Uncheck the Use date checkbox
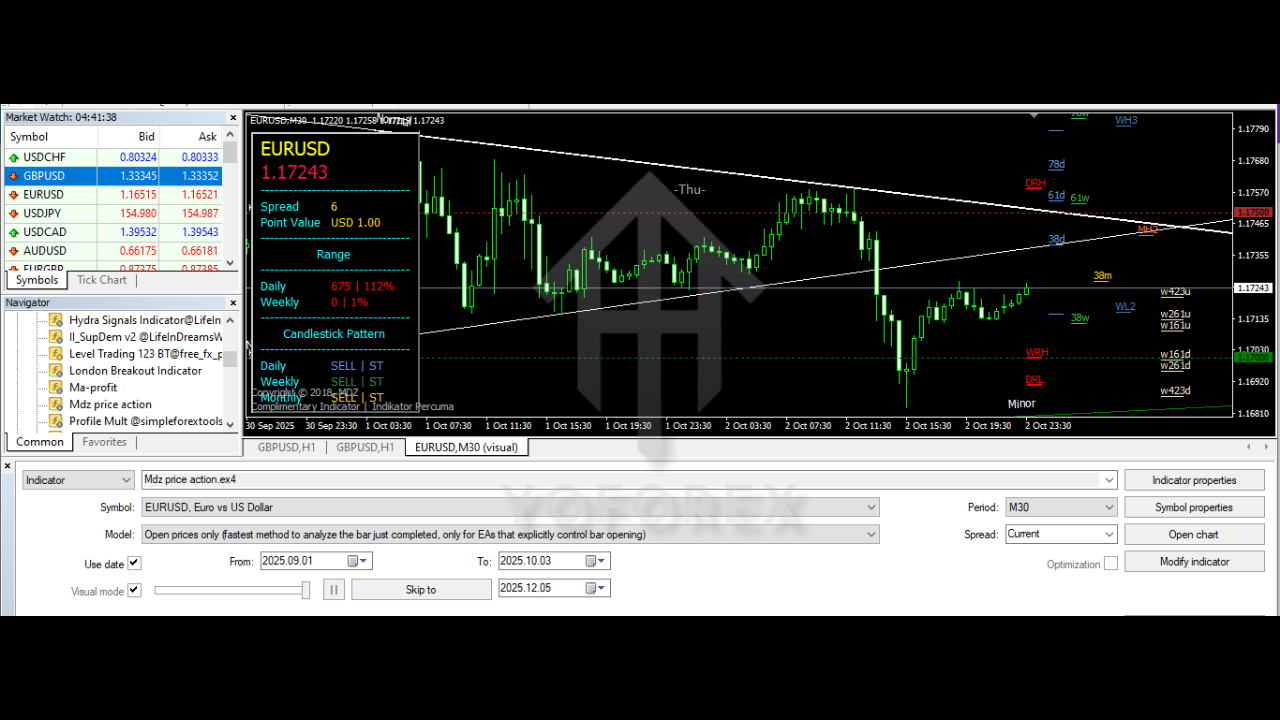The height and width of the screenshot is (720, 1280). [137, 562]
